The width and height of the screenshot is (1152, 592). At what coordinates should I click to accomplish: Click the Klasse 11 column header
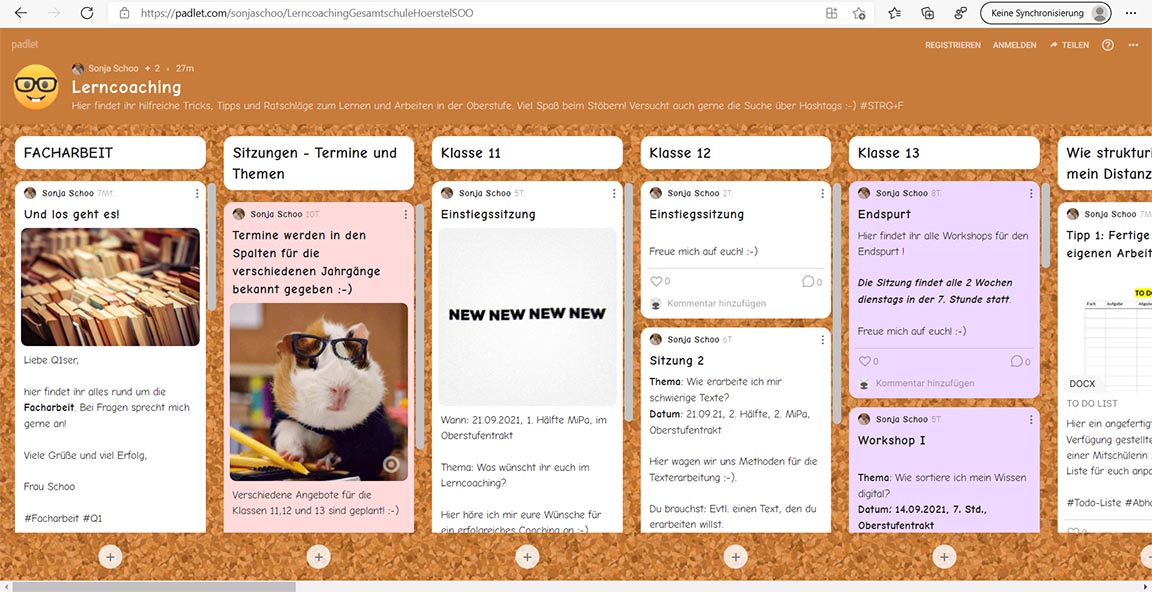[x=528, y=153]
